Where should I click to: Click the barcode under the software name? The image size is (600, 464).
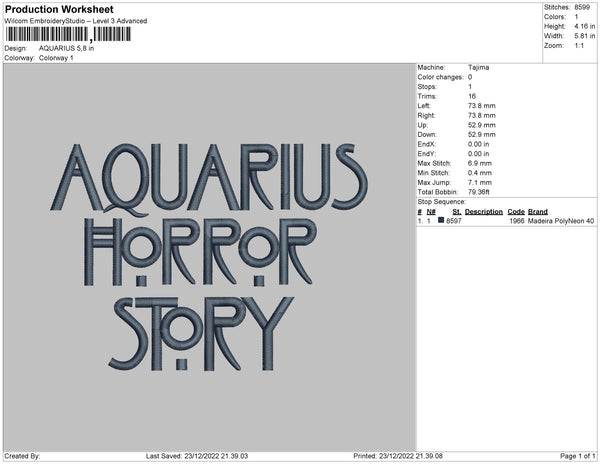(68, 34)
